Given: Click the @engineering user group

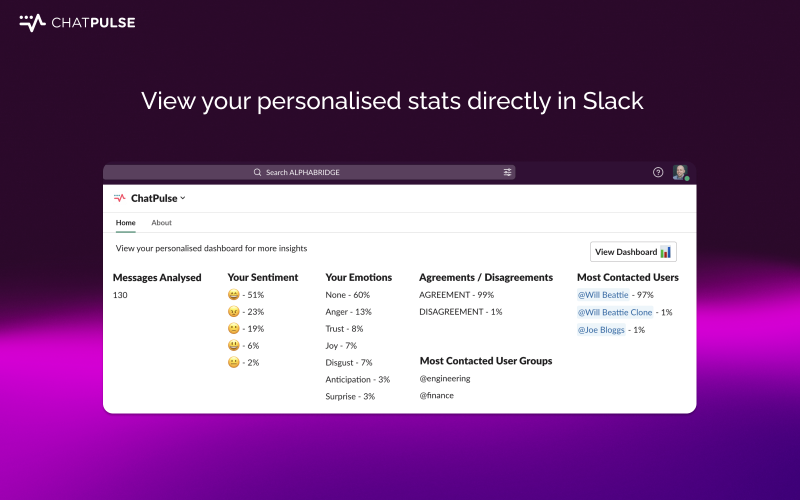Looking at the screenshot, I should [445, 379].
